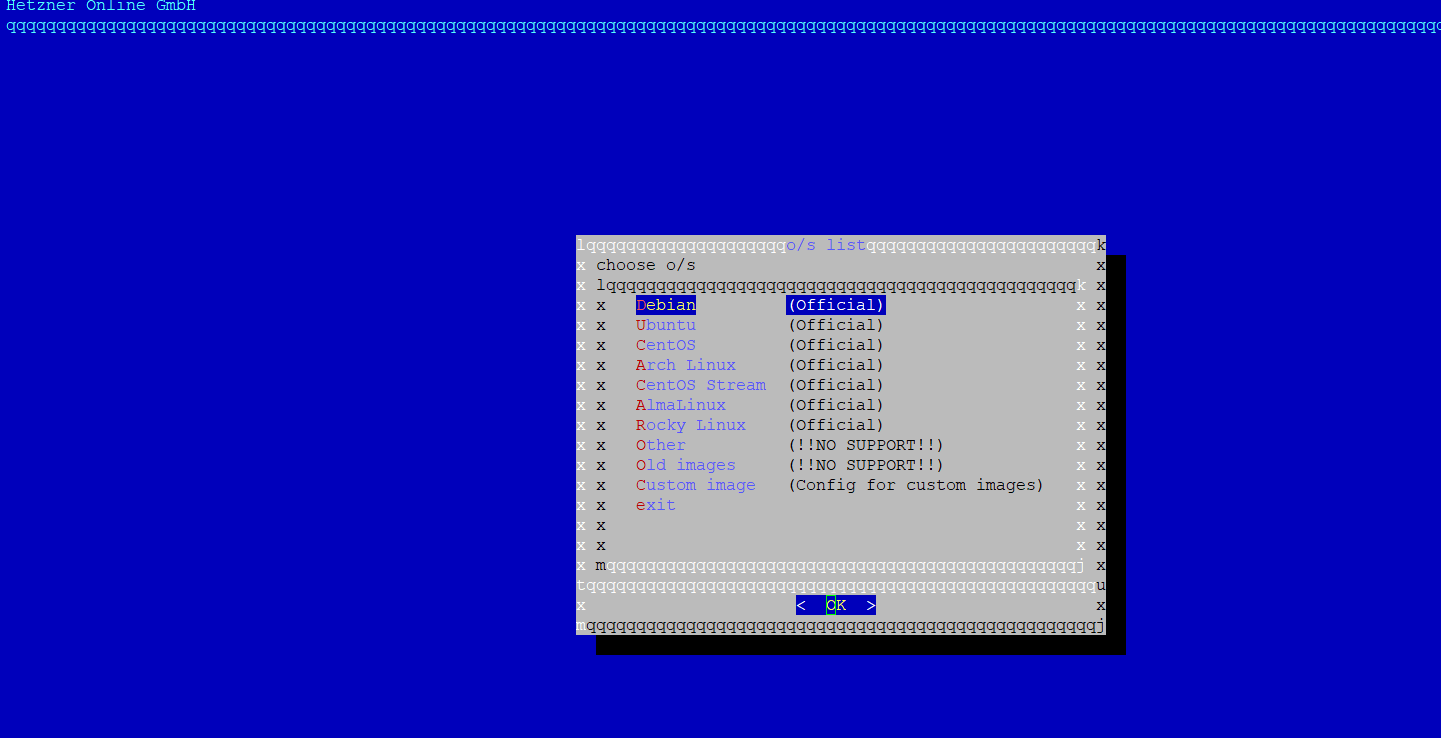
Task: Choose Arch Linux from the list
Action: (x=686, y=365)
